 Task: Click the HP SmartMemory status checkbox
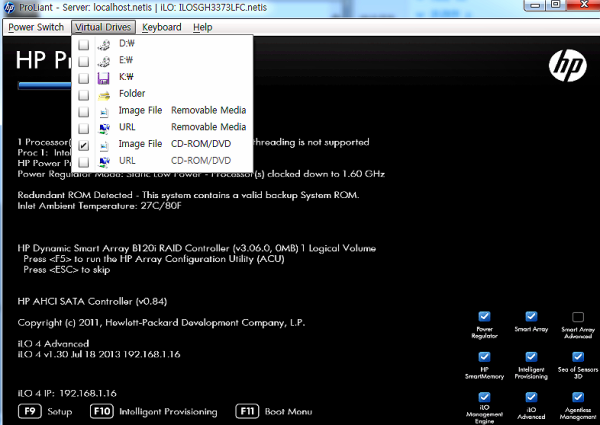click(484, 357)
